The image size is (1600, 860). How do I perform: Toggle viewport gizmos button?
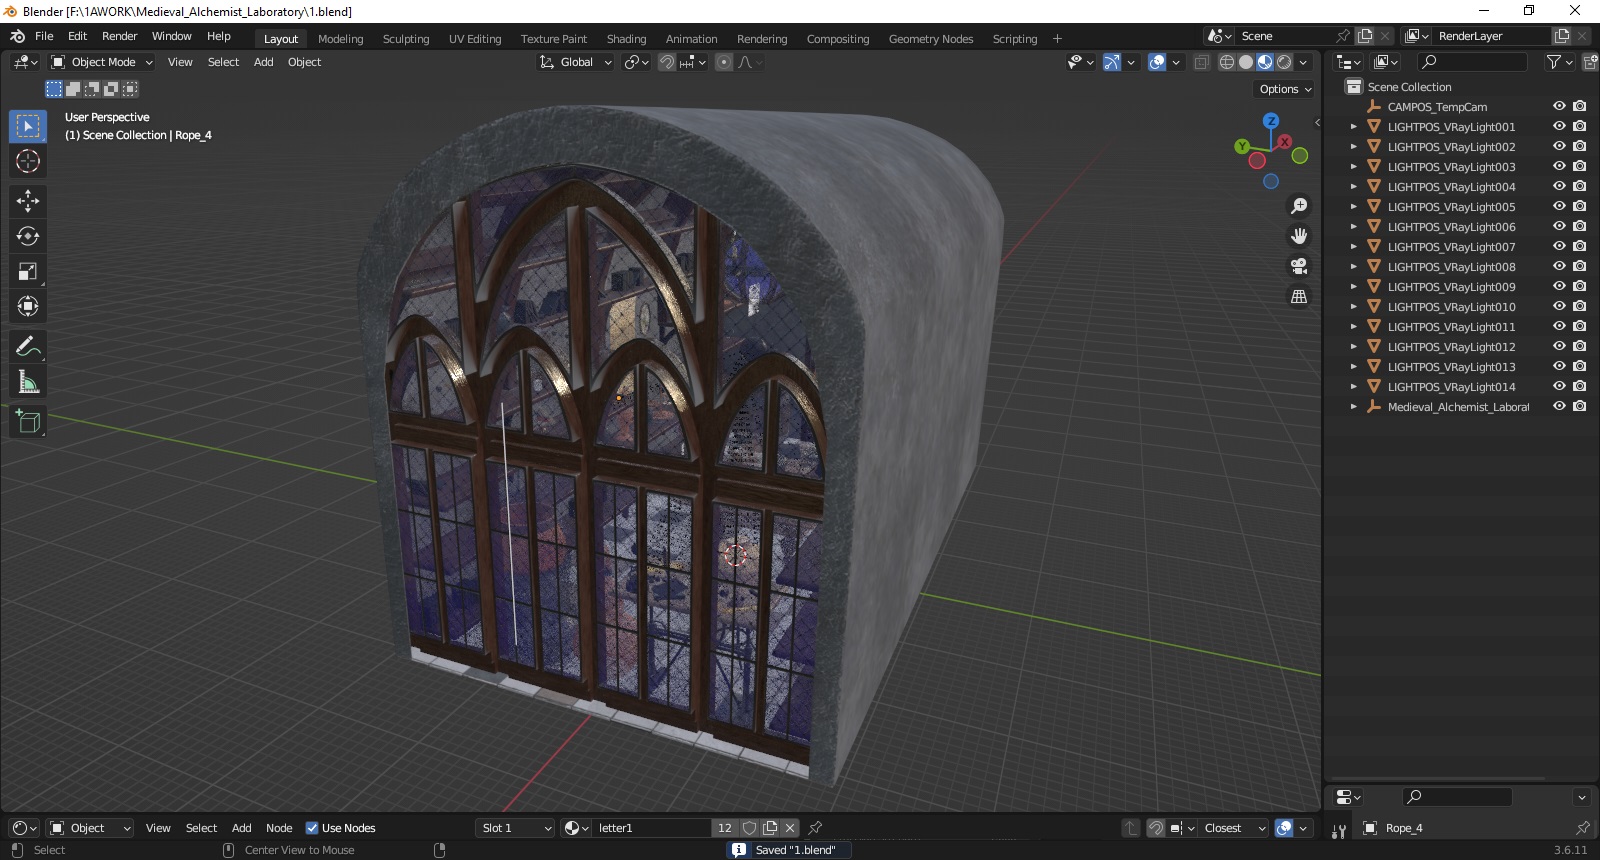(x=1111, y=62)
